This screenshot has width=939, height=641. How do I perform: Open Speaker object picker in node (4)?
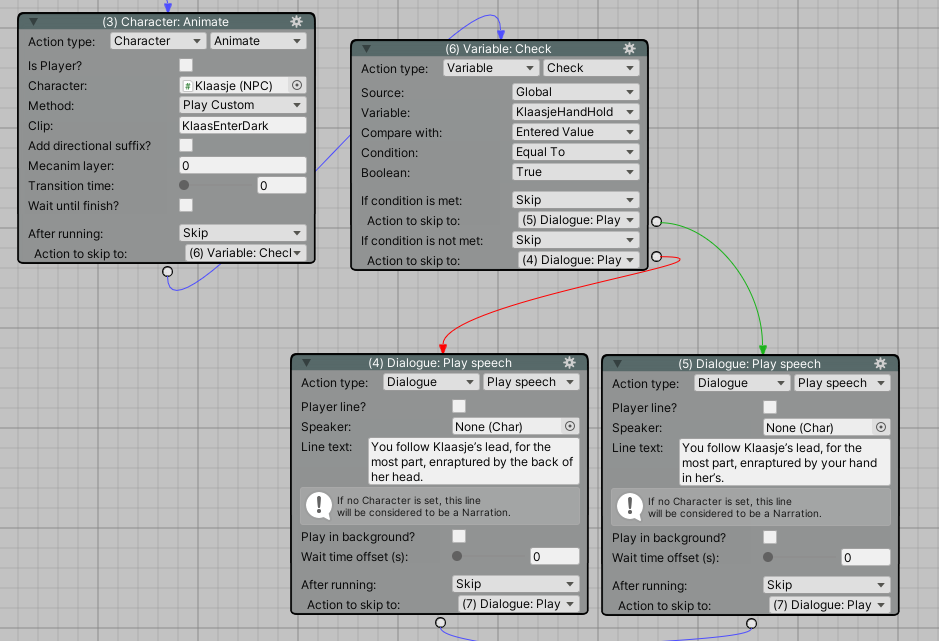click(570, 427)
